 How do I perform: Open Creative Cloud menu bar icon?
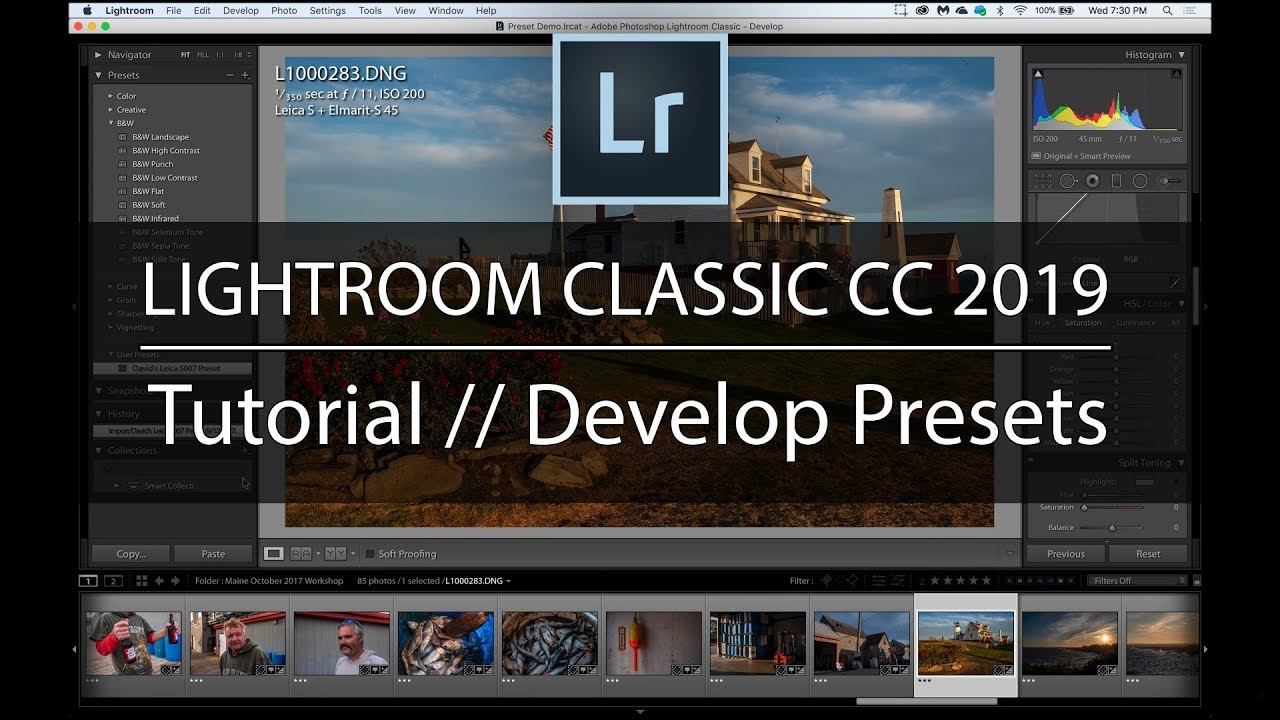(922, 10)
